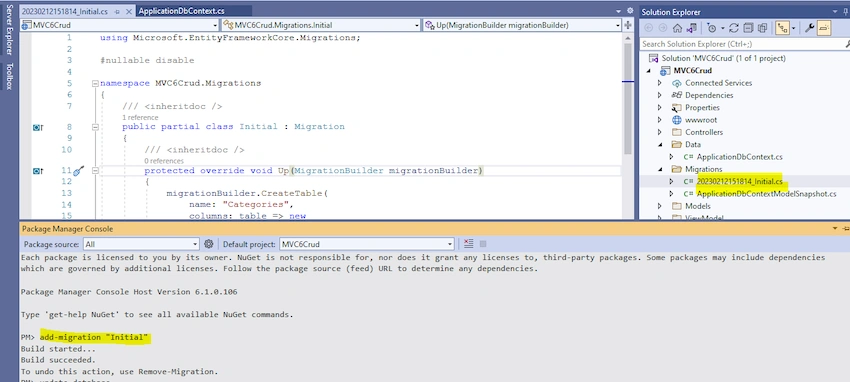The height and width of the screenshot is (382, 850).
Task: Click the editor vertical scrollbar thumb
Action: pyautogui.click(x=628, y=100)
